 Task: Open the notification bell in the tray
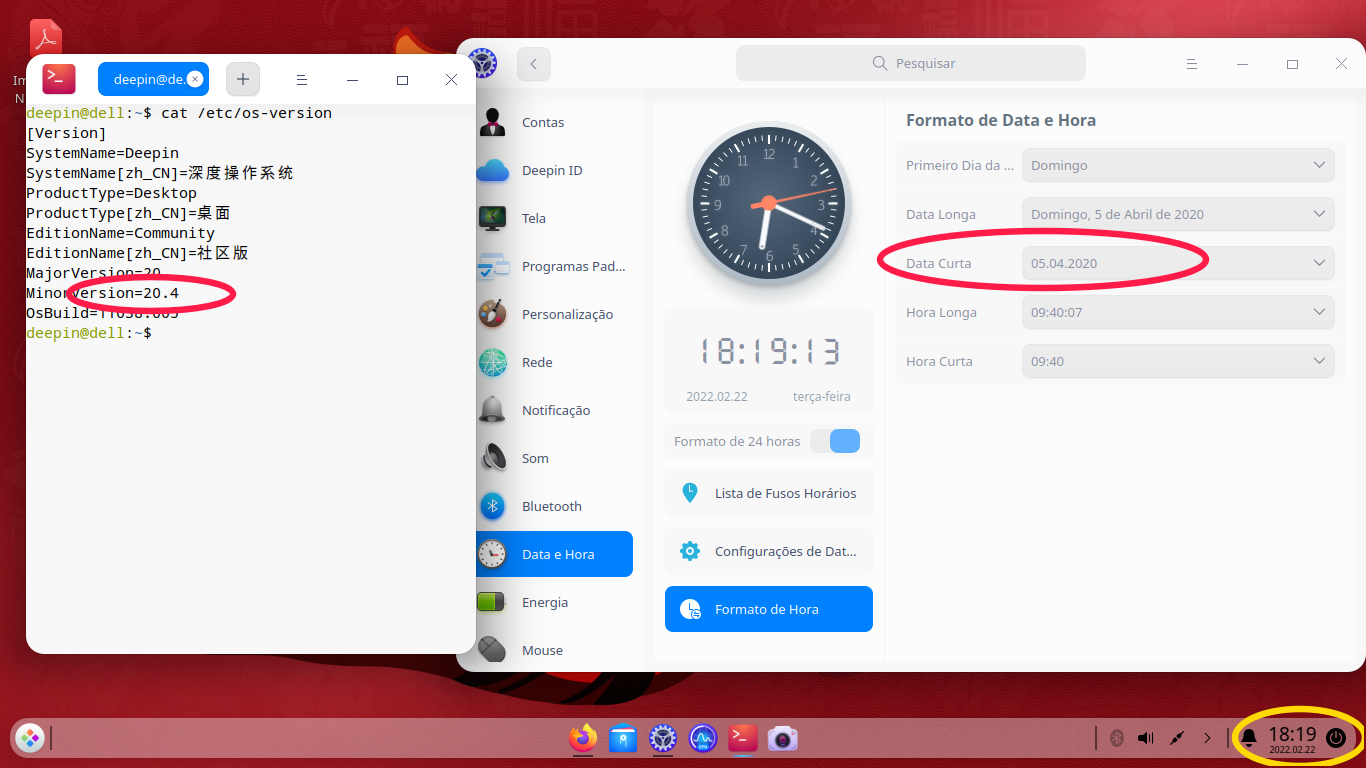click(x=1248, y=739)
